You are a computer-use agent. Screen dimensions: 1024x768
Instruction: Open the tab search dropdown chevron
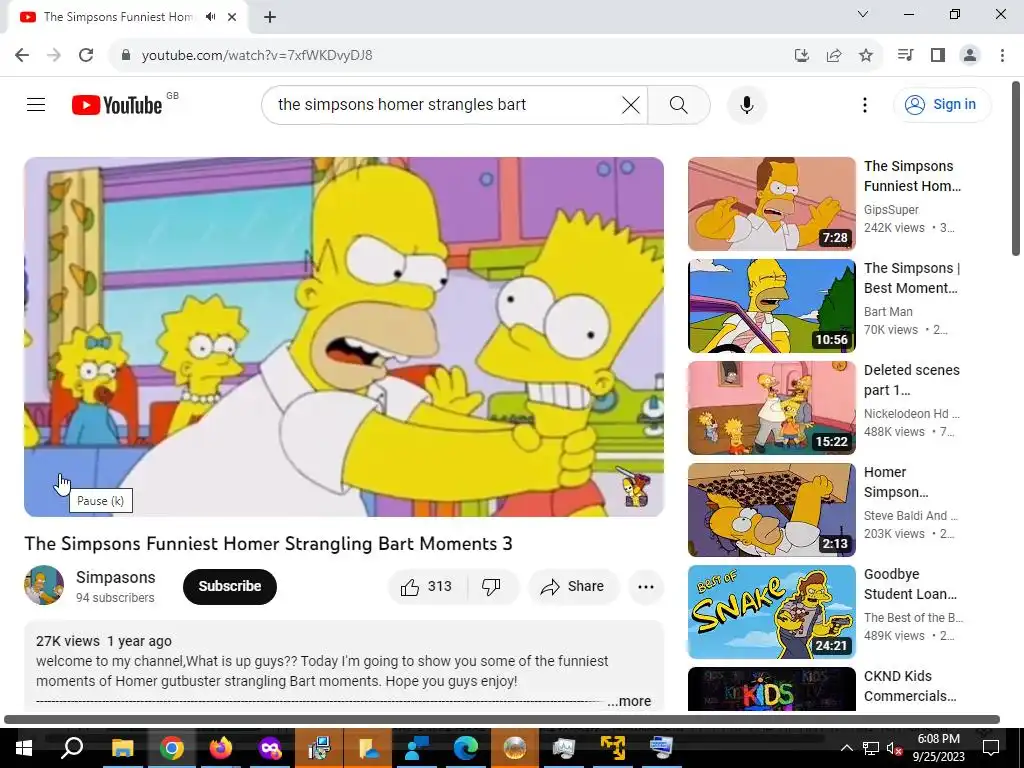(x=863, y=14)
